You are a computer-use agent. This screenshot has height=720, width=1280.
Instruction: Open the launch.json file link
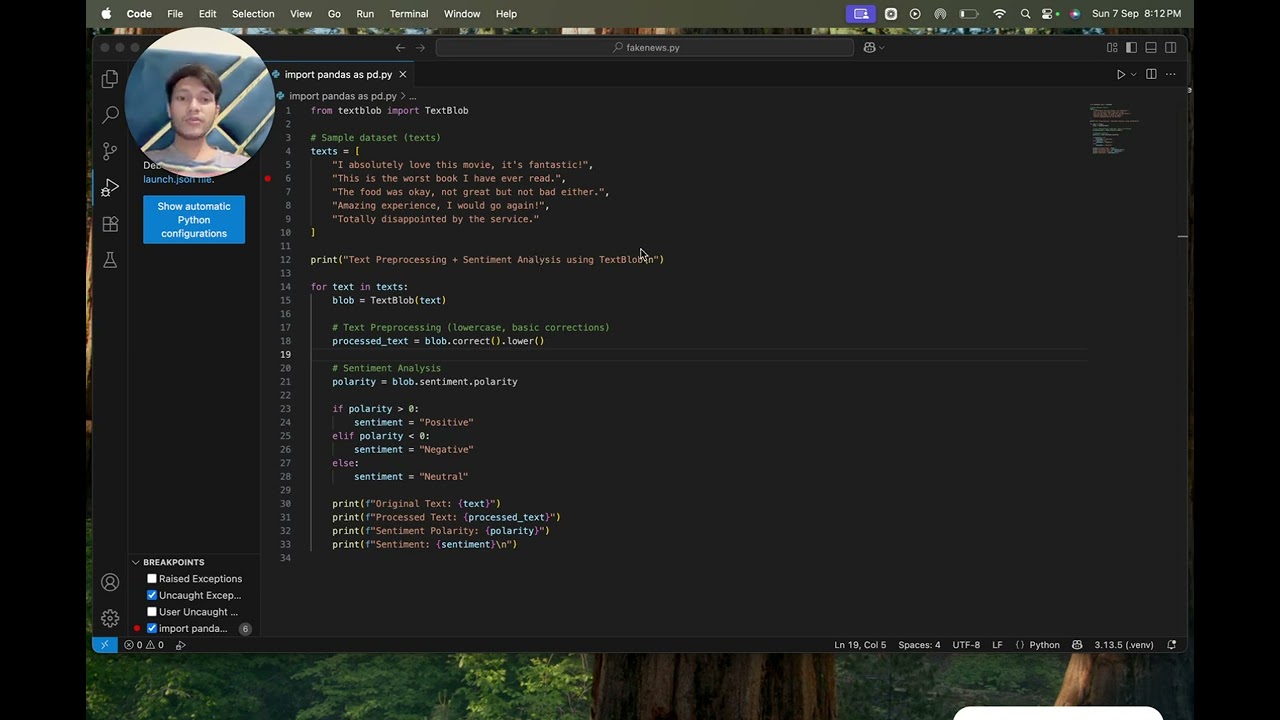coord(179,180)
